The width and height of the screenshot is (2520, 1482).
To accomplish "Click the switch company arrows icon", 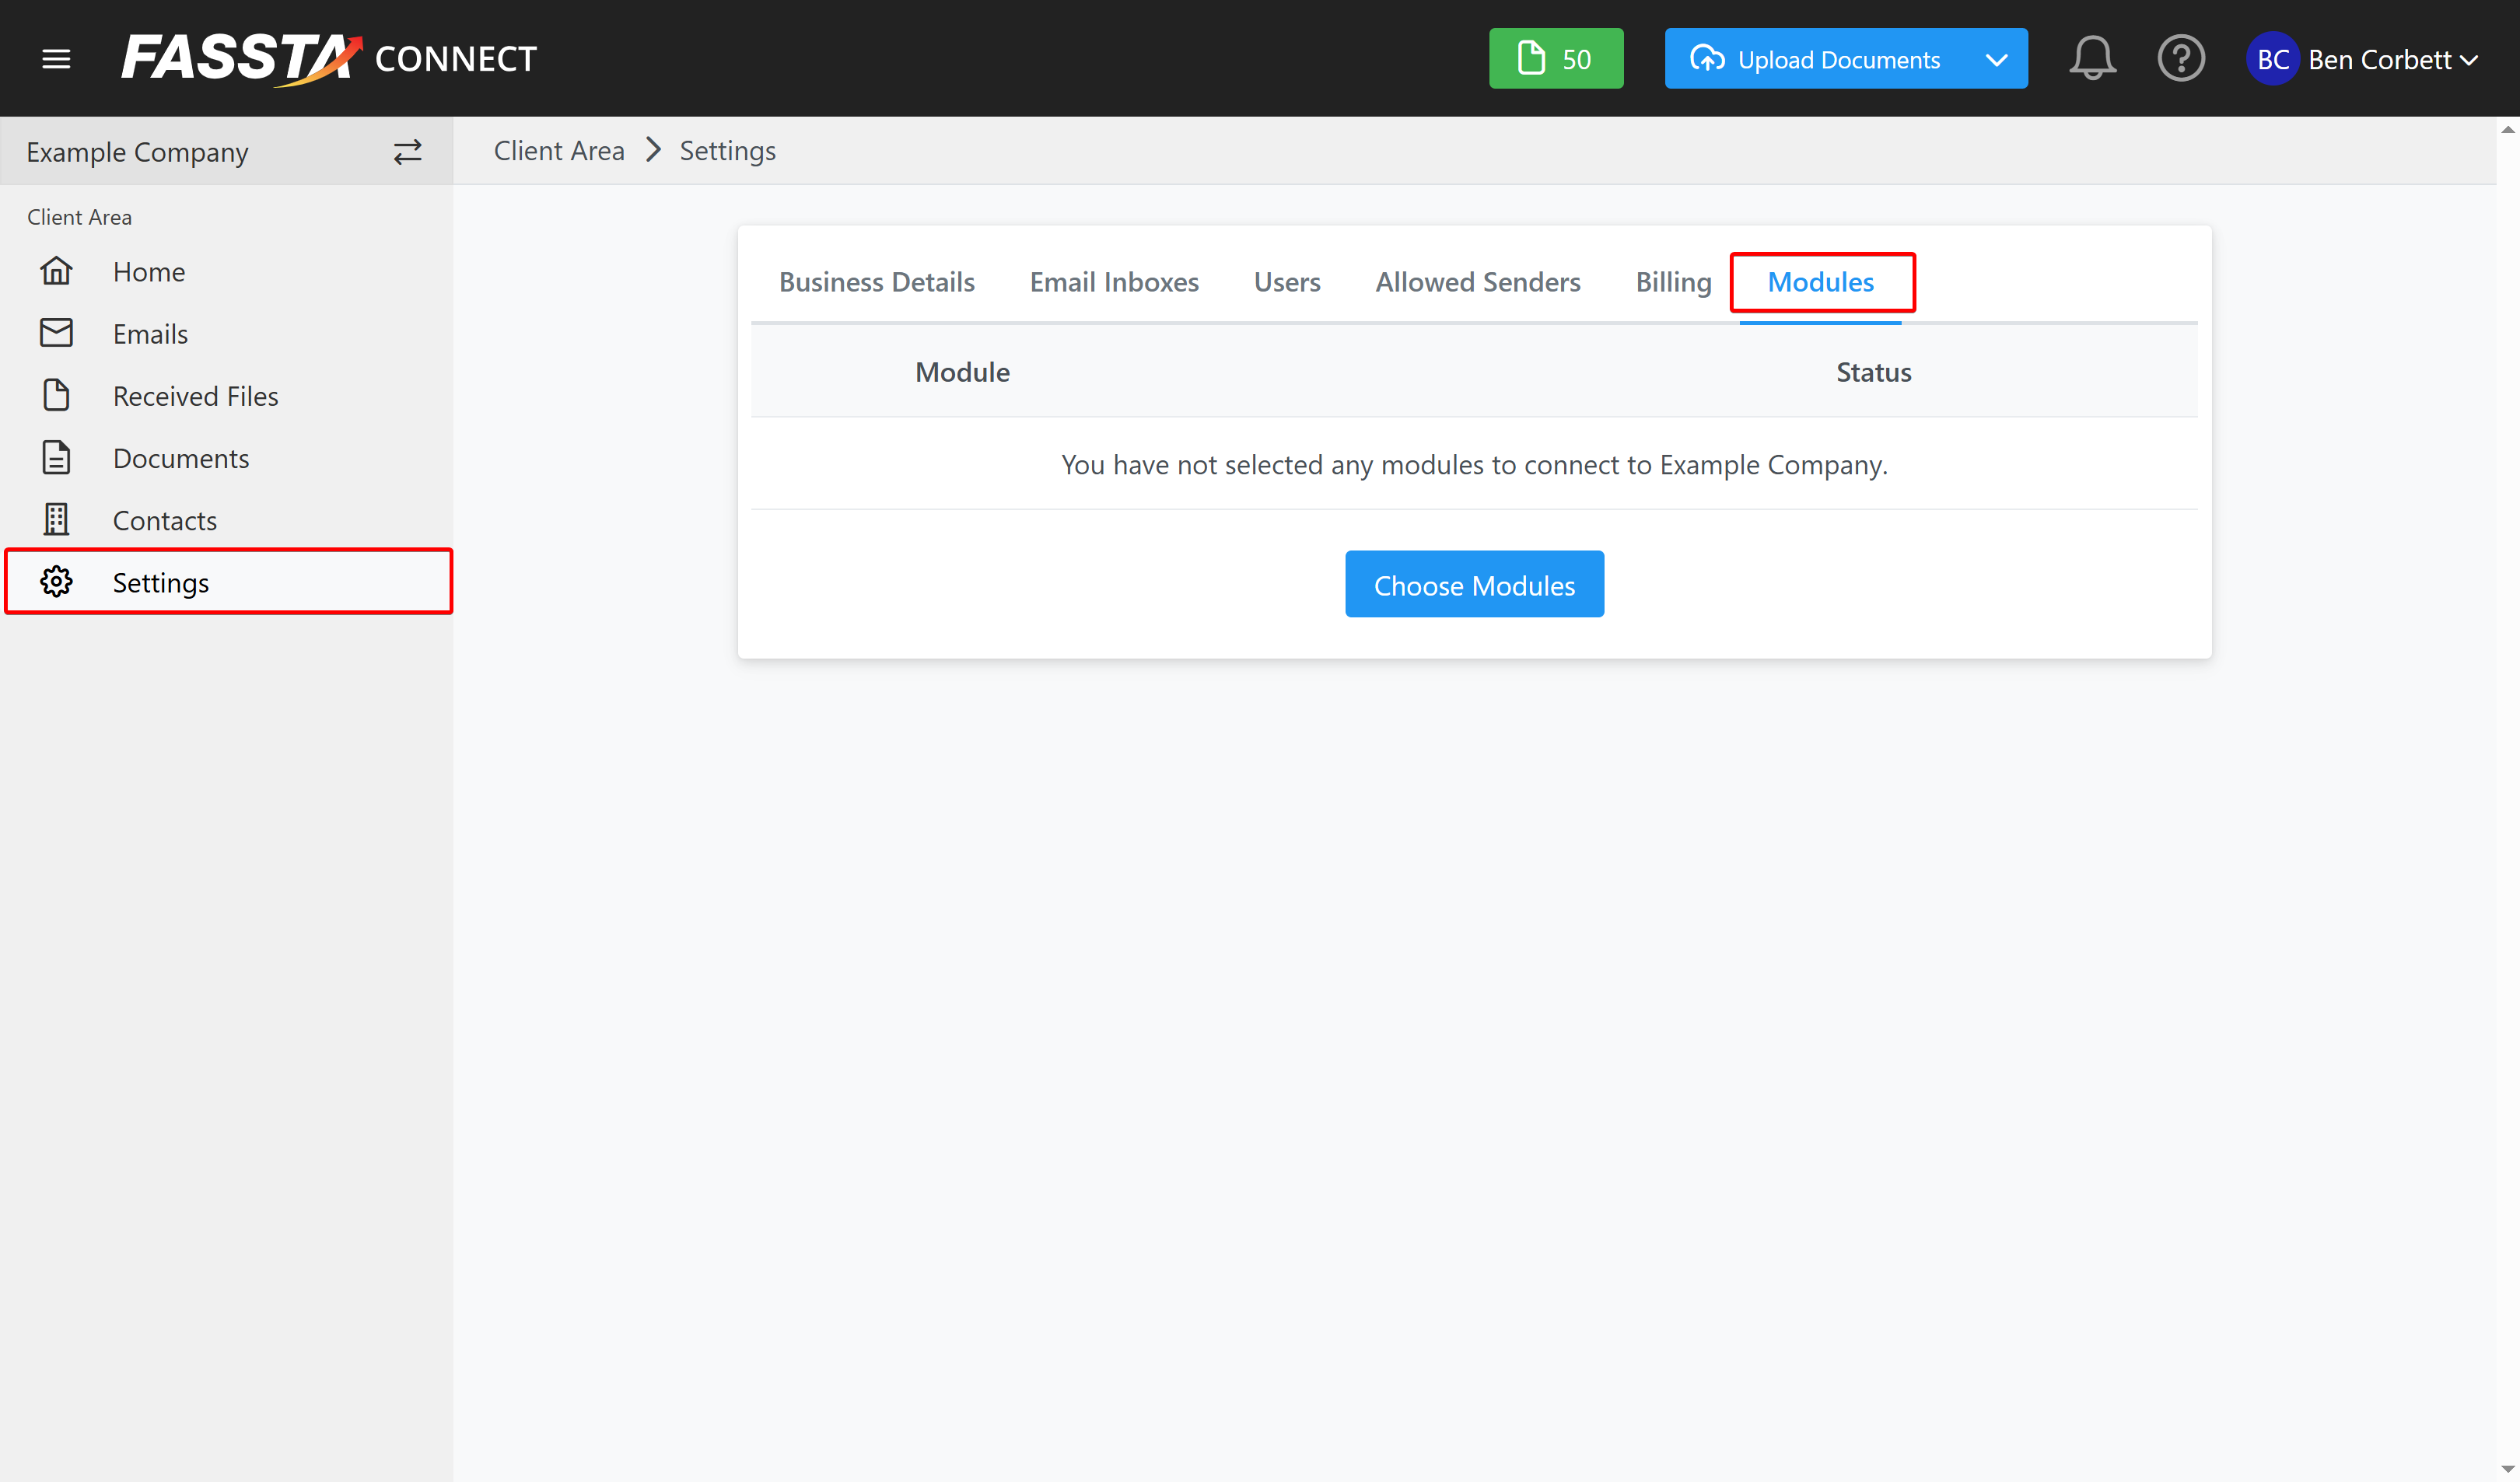I will click(407, 152).
